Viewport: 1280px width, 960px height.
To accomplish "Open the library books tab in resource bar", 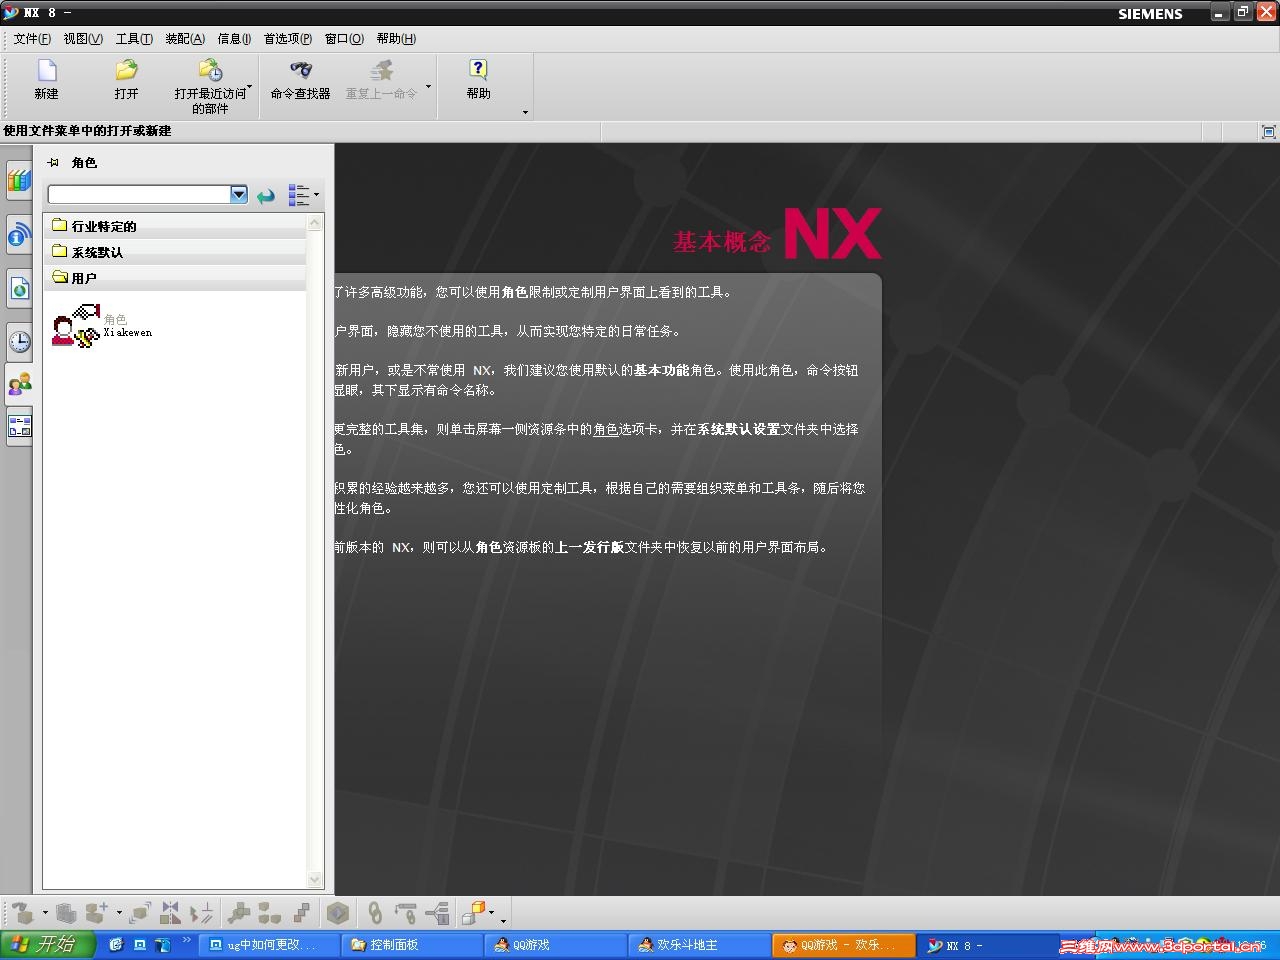I will pos(19,181).
